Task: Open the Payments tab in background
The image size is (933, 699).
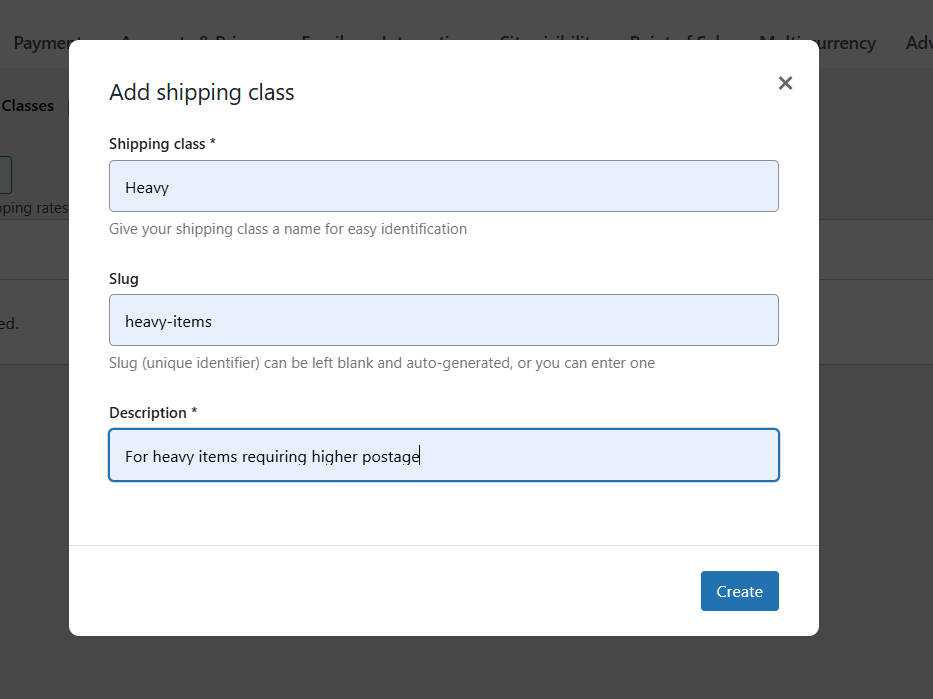Action: pos(41,43)
